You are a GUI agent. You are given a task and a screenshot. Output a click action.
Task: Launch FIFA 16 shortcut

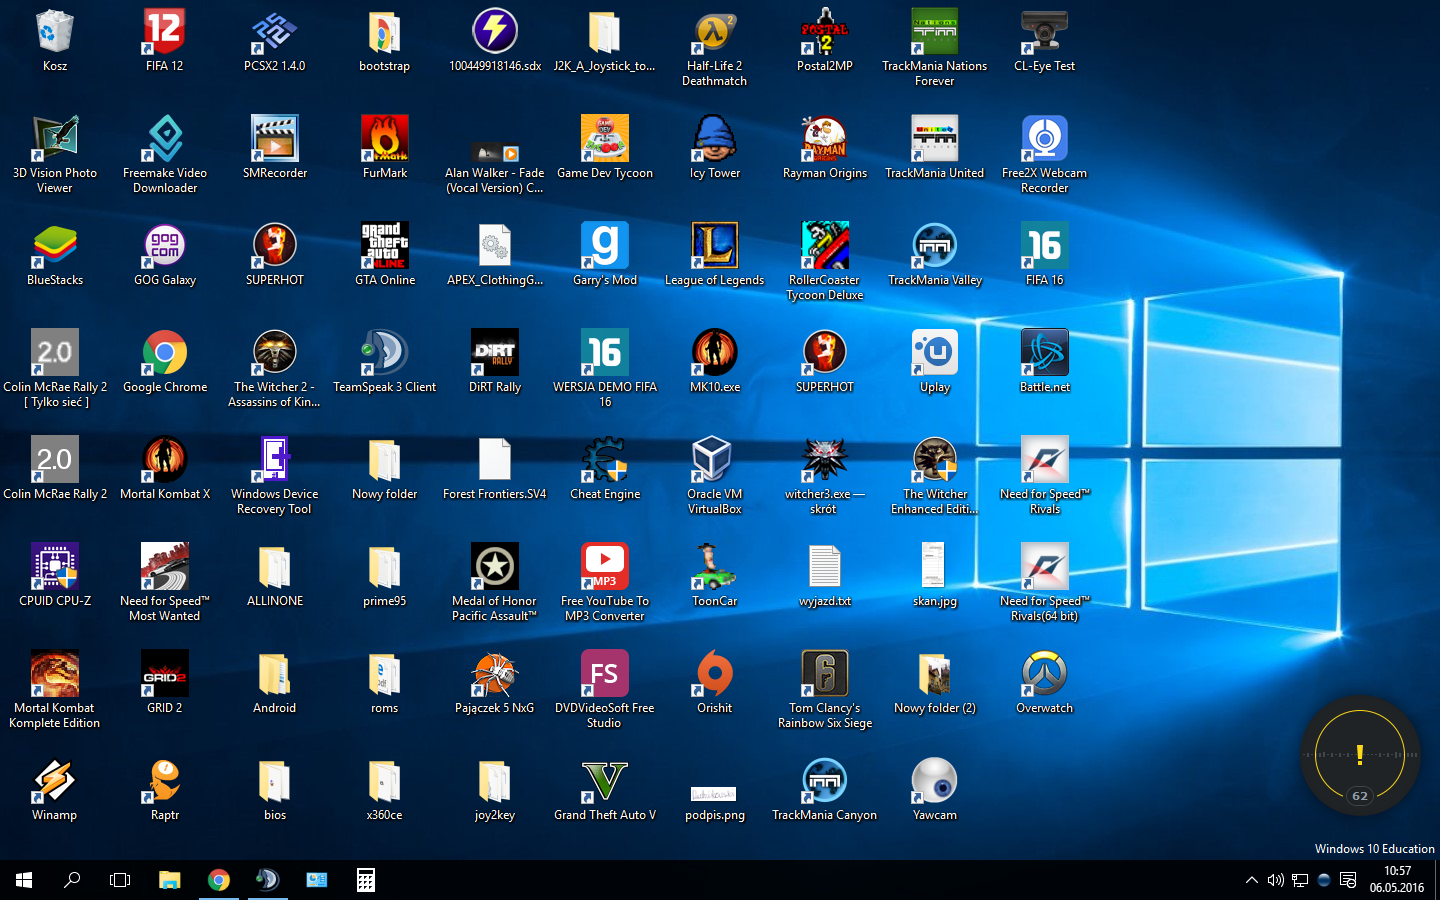(1045, 246)
